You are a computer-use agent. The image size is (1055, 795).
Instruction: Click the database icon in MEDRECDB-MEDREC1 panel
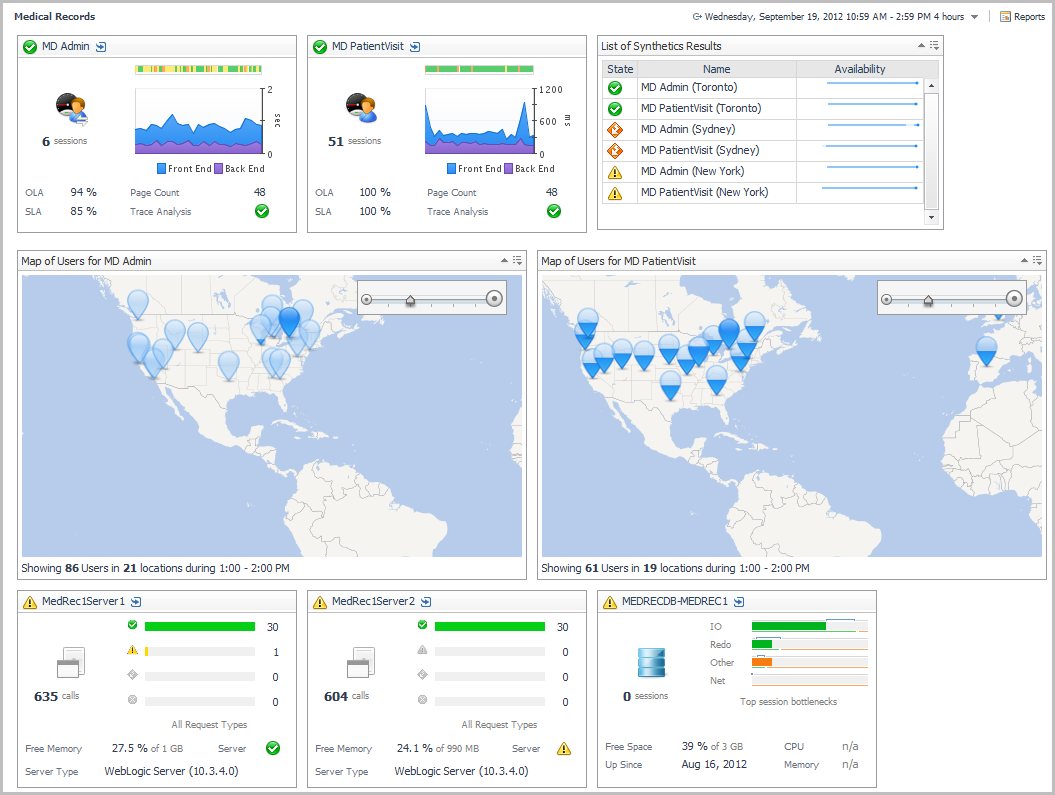coord(651,662)
